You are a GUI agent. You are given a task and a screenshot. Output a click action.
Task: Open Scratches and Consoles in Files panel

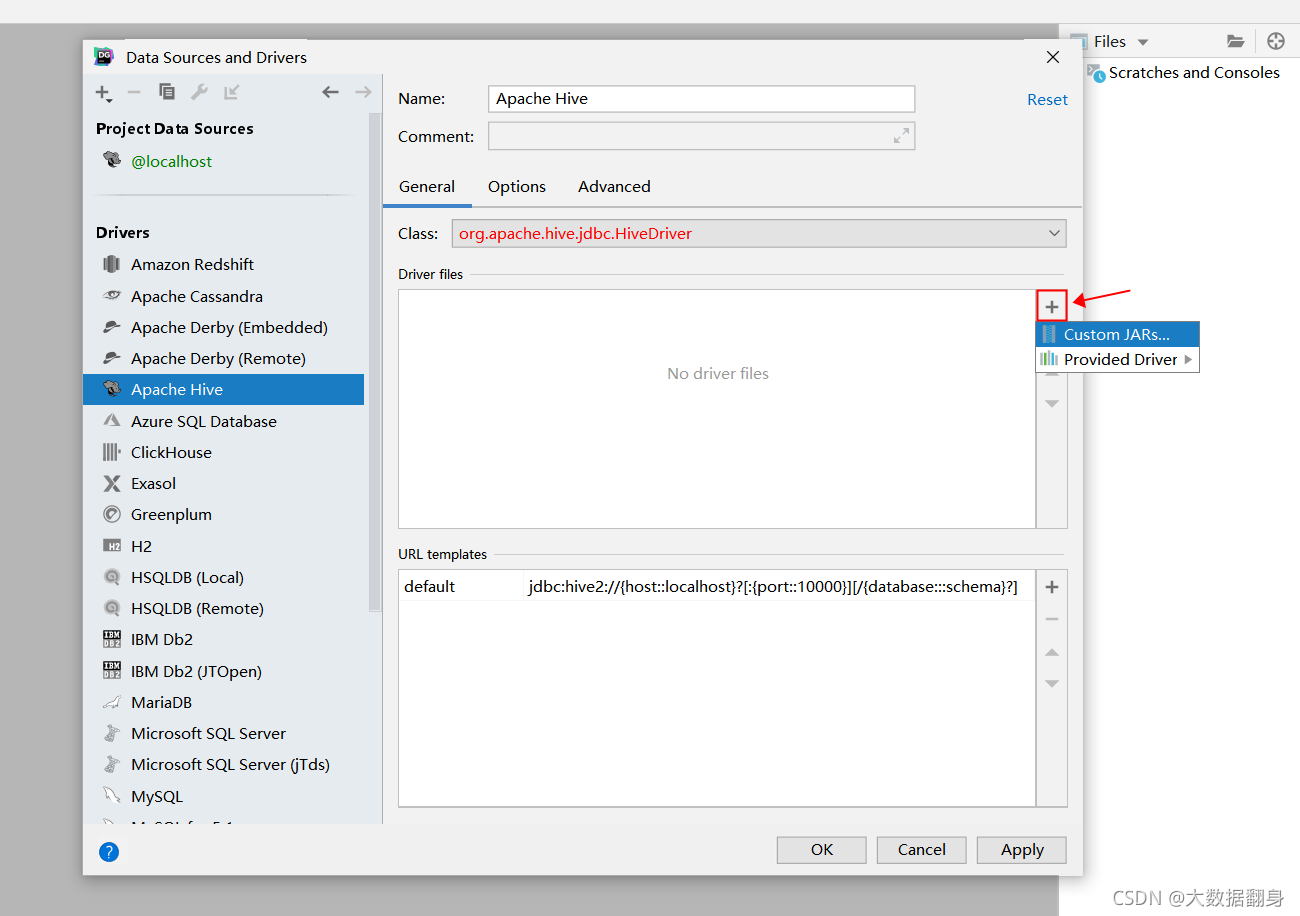1194,73
